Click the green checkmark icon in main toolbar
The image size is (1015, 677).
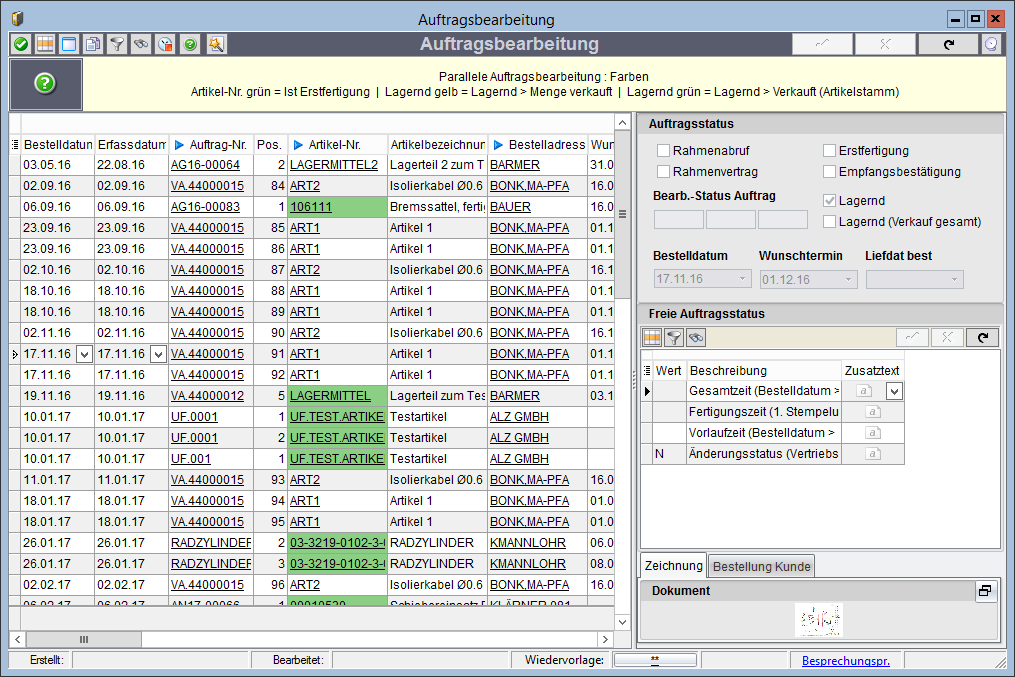pyautogui.click(x=21, y=44)
